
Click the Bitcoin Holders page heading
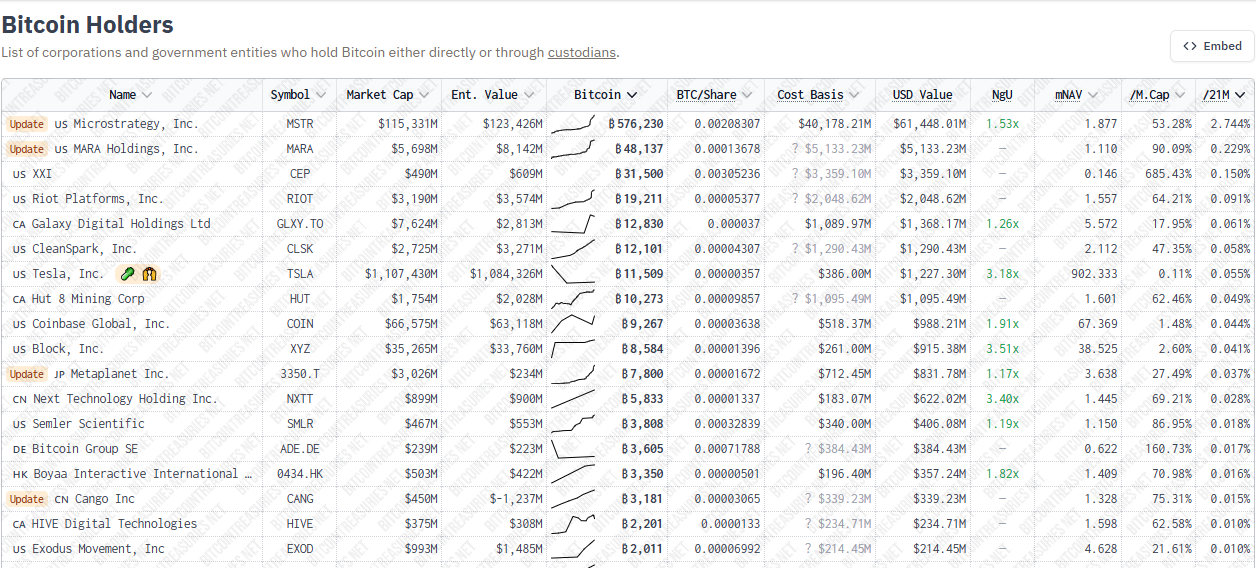88,25
